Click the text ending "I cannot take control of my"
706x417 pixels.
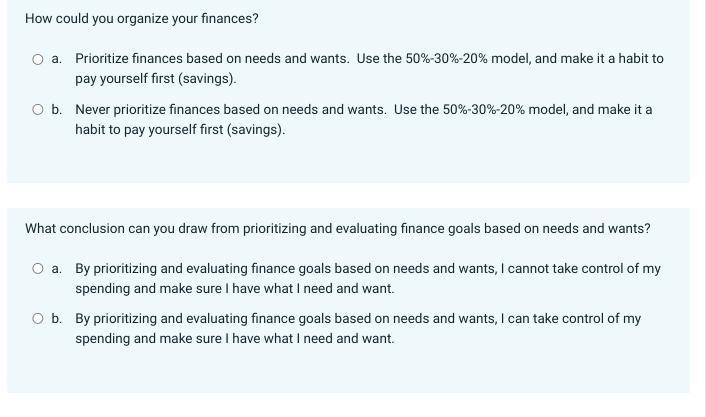click(x=368, y=268)
